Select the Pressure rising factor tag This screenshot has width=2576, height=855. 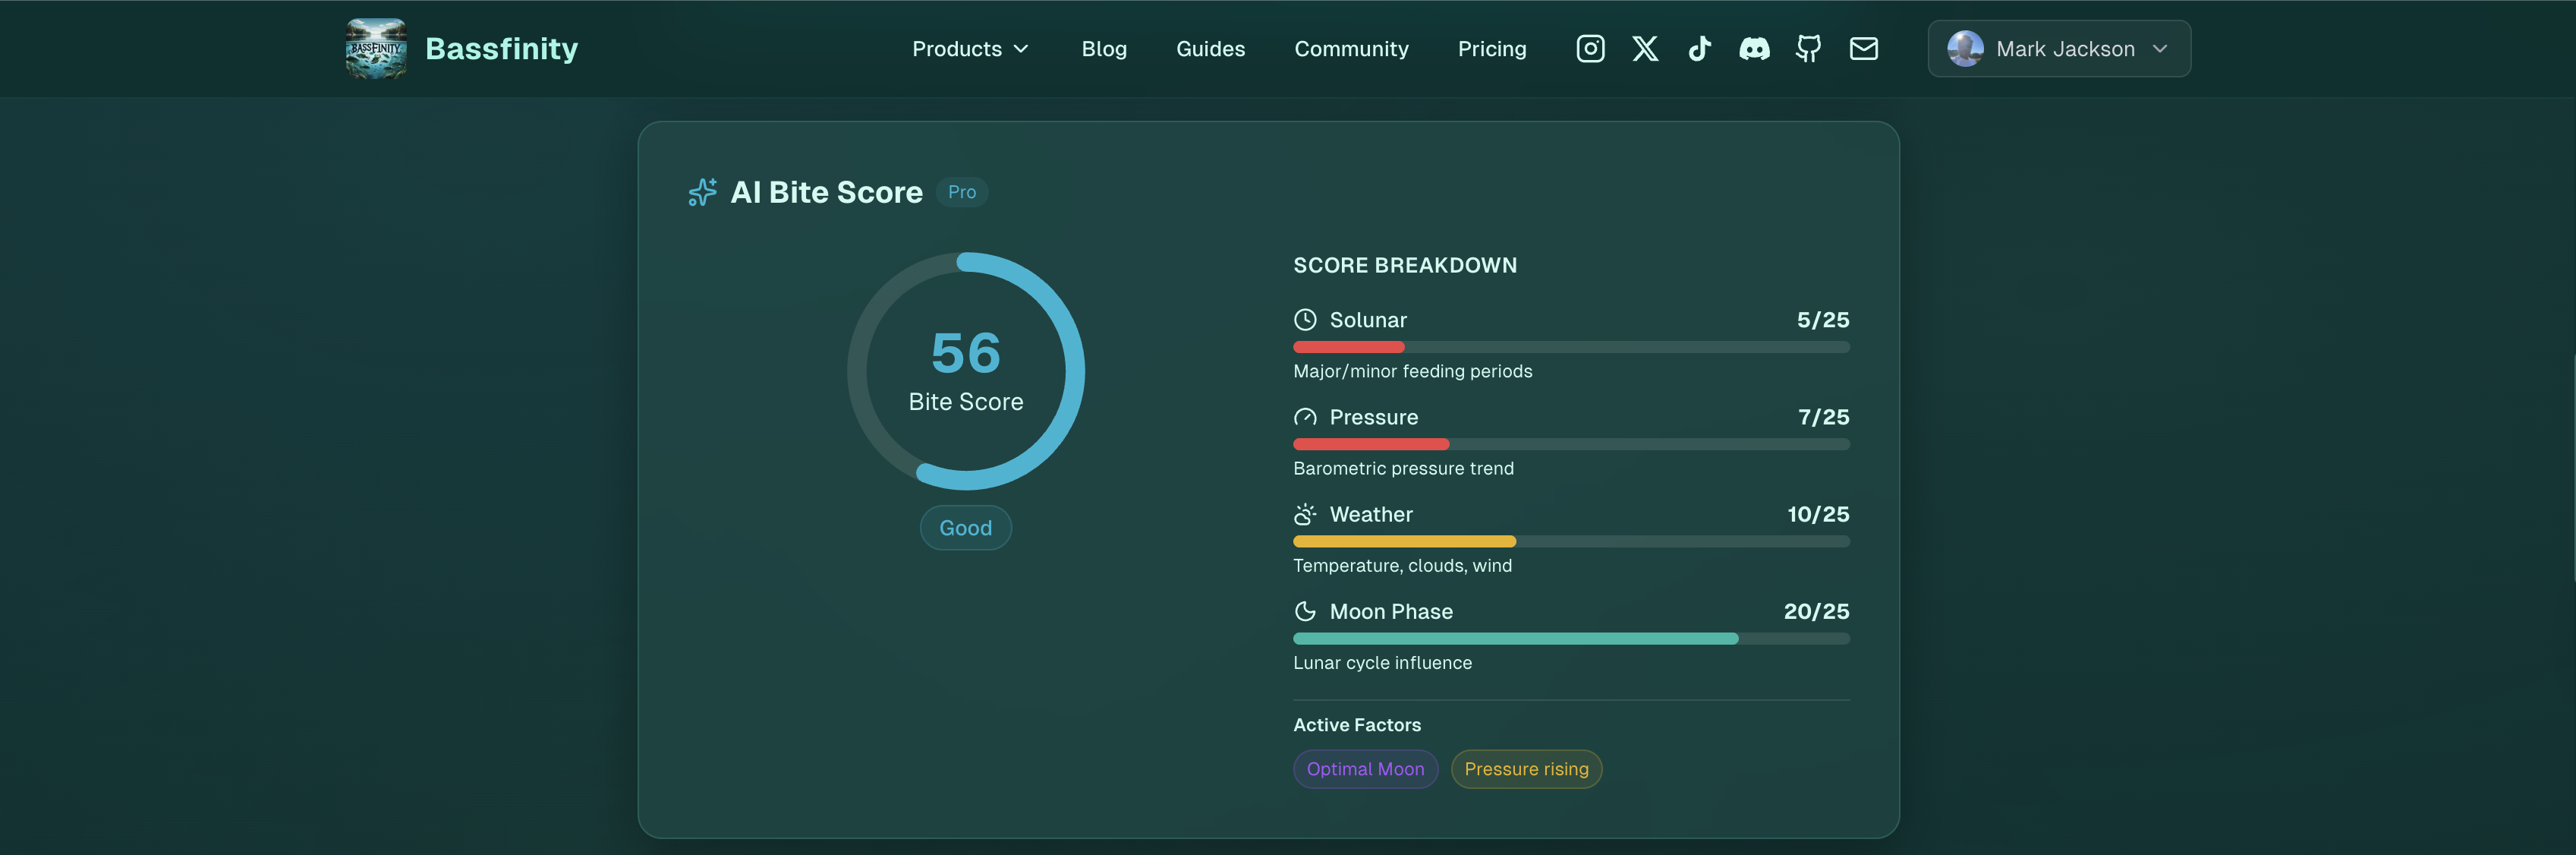tap(1526, 769)
